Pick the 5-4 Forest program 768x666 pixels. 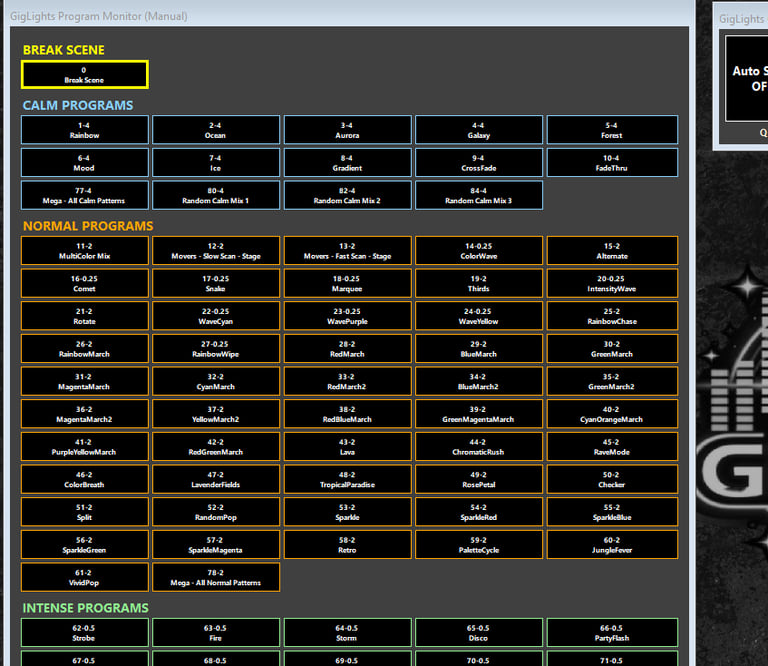[x=612, y=130]
